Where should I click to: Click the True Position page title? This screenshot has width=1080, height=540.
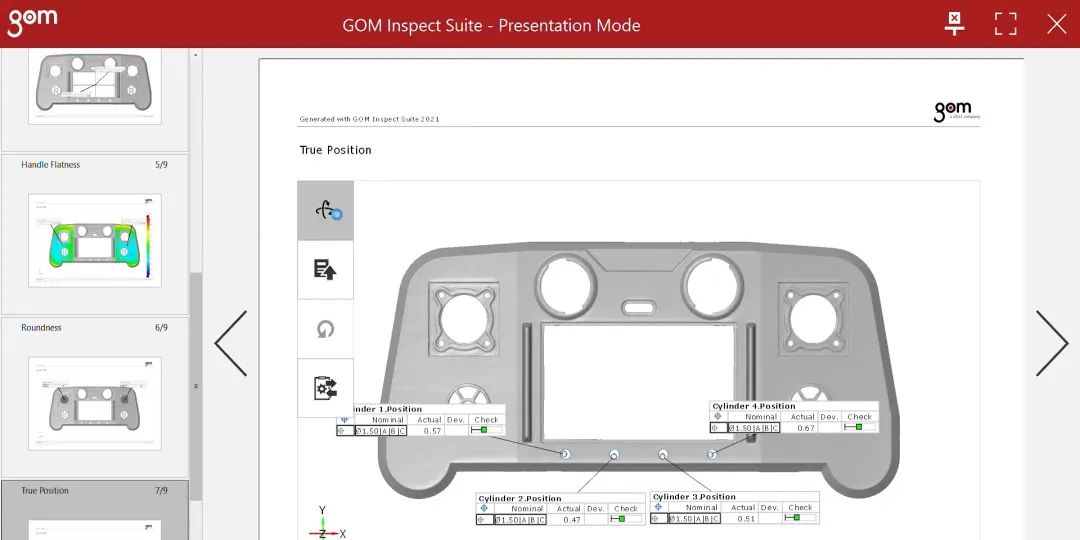click(x=335, y=150)
